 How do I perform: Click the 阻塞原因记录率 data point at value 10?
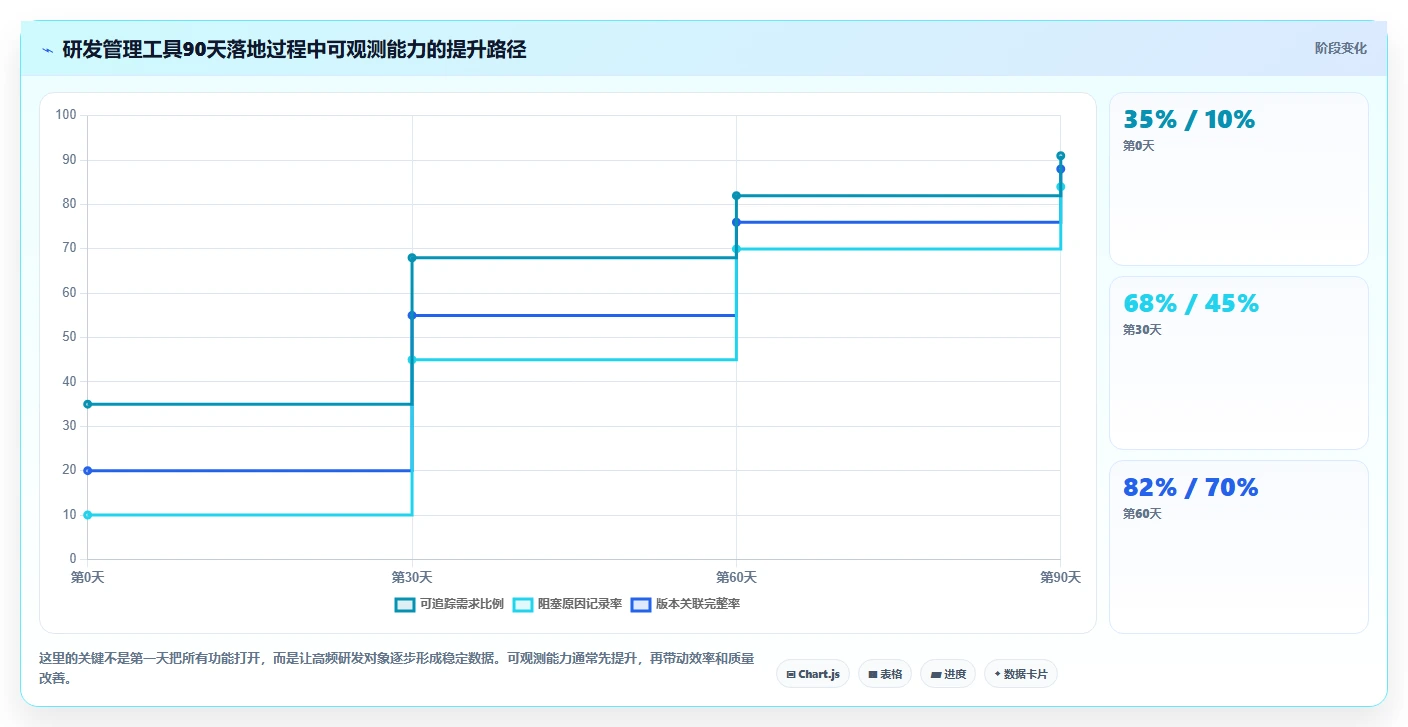tap(88, 515)
